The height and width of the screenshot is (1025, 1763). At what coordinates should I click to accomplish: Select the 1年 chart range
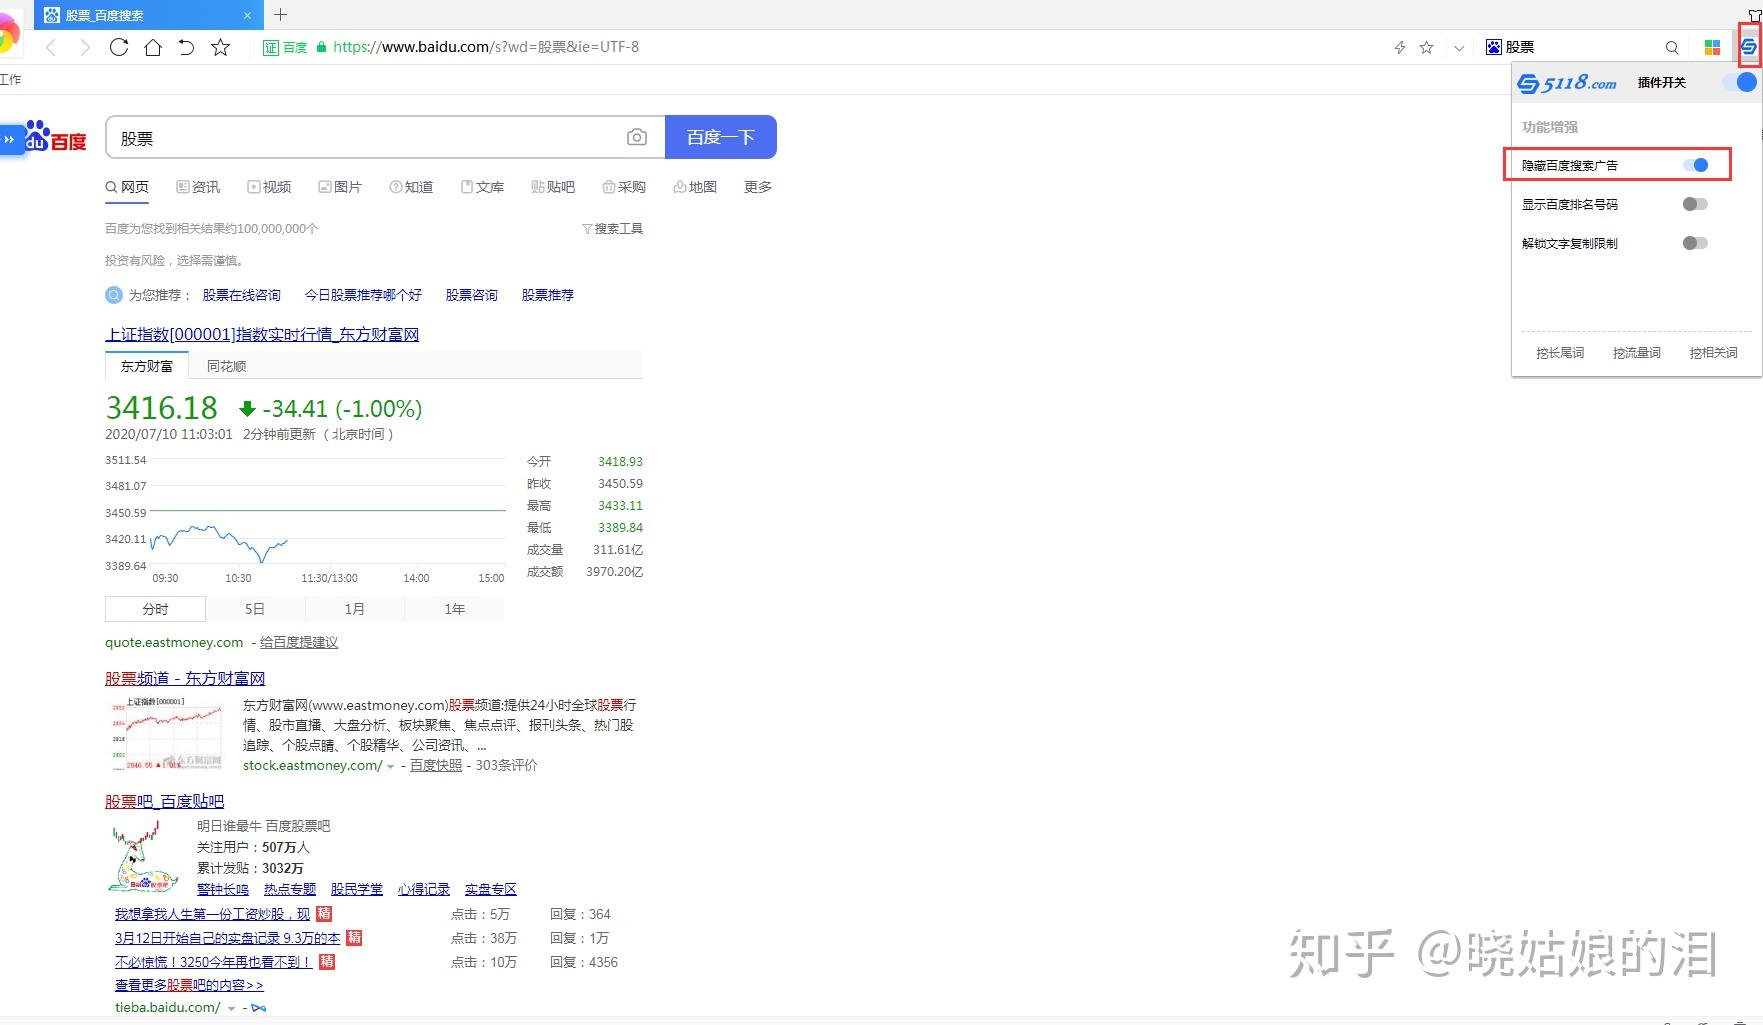pyautogui.click(x=454, y=609)
